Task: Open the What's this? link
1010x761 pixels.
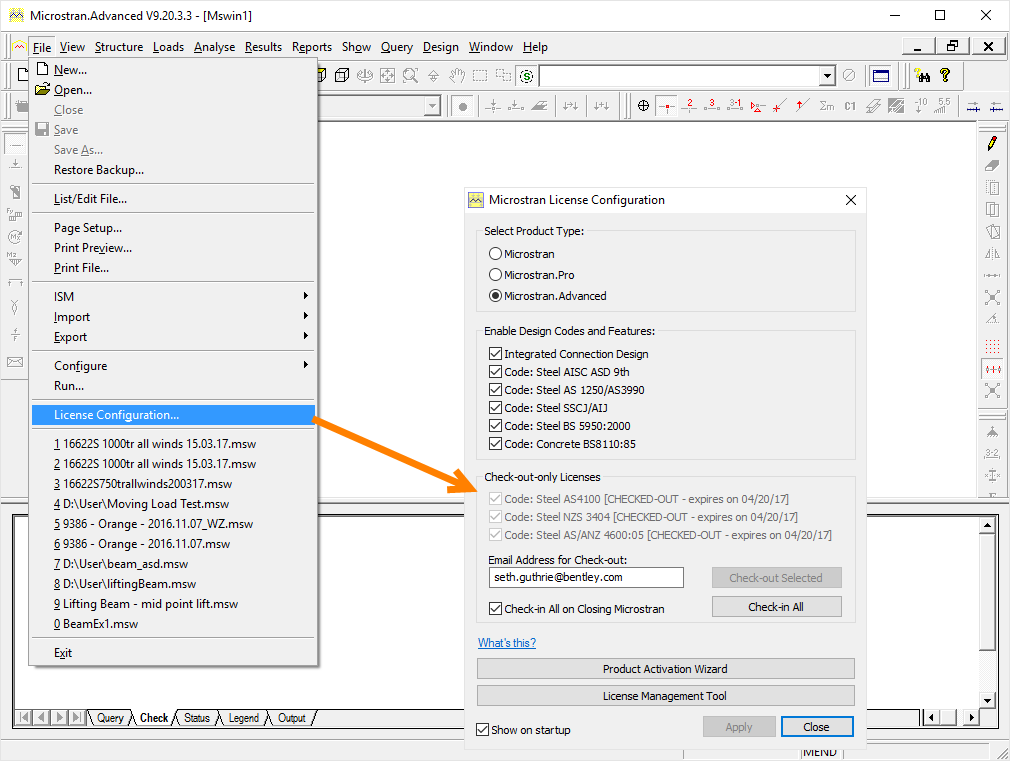Action: tap(507, 643)
